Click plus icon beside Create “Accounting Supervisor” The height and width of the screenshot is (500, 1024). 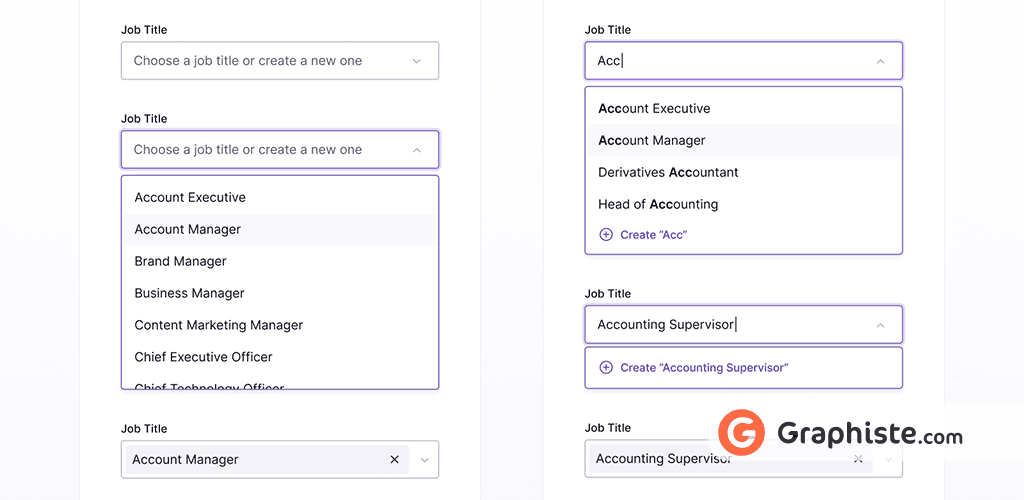click(606, 368)
